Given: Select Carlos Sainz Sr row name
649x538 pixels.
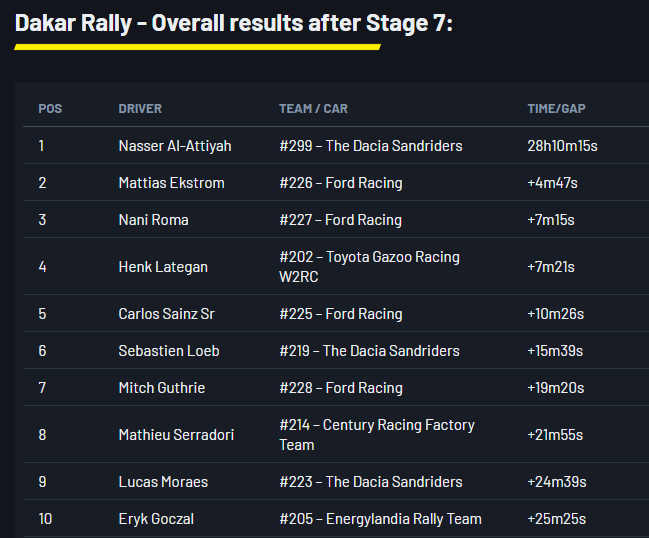Looking at the screenshot, I should click(166, 314).
